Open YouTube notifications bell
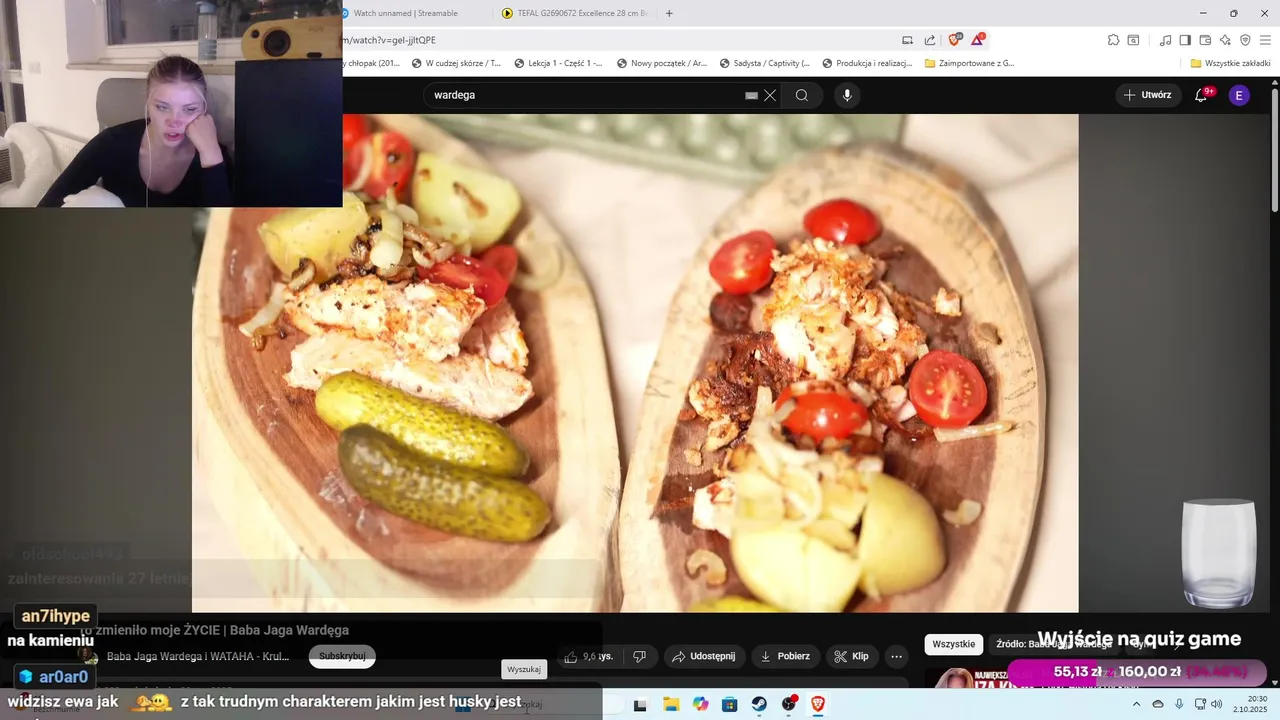This screenshot has width=1280, height=720. [x=1202, y=95]
